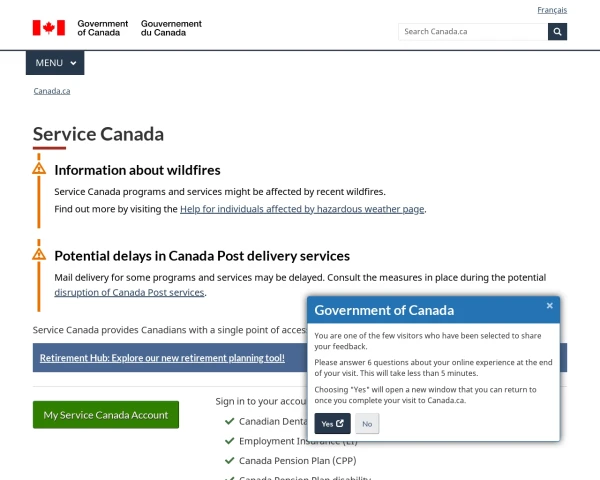Click the checkmark beside Canada Pension Plan (CPP)
Image resolution: width=600 pixels, height=480 pixels.
(230, 460)
